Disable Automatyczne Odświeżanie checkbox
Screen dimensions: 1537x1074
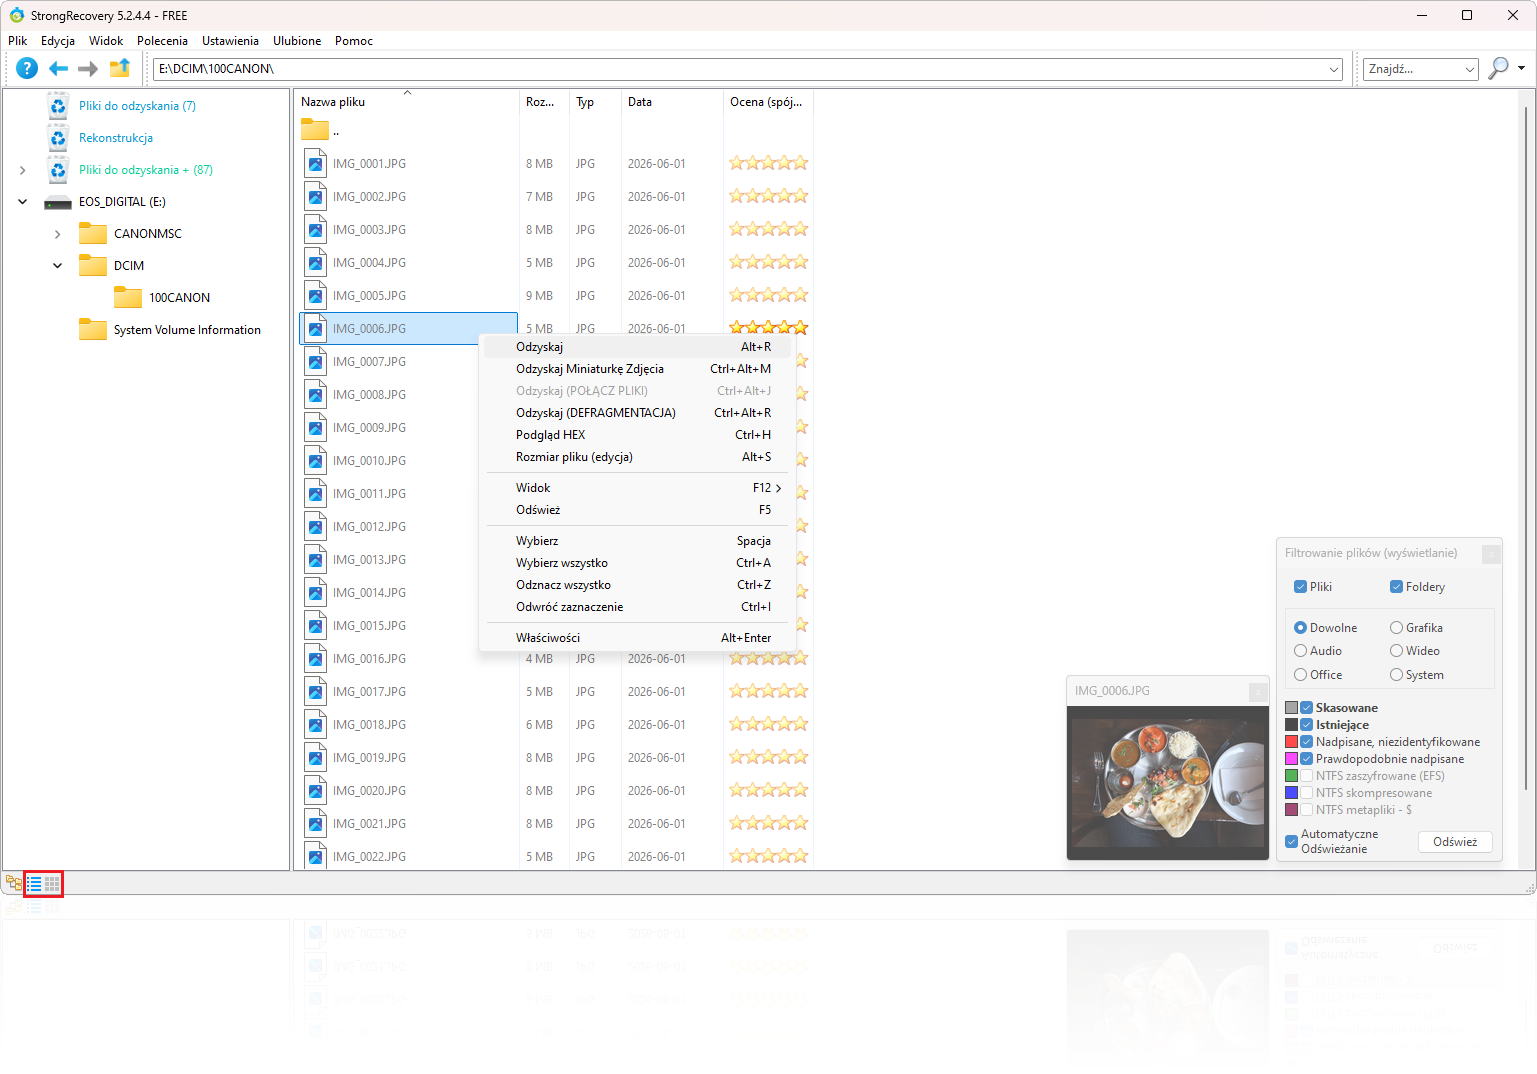[1291, 841]
